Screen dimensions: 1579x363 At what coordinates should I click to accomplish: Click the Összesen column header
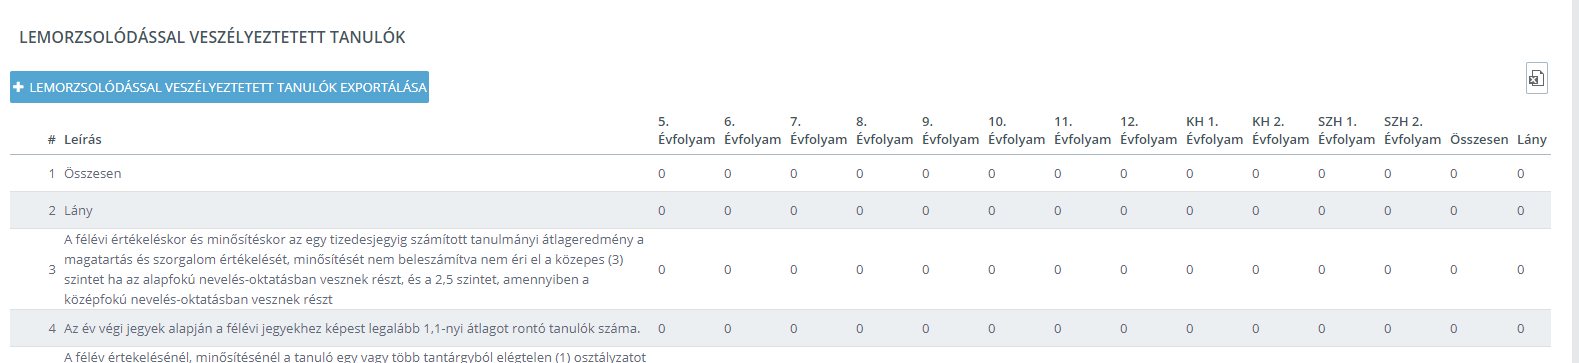point(1479,140)
